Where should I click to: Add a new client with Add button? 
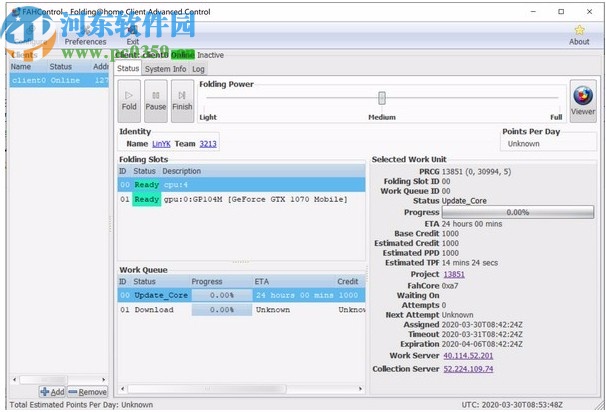(x=53, y=392)
